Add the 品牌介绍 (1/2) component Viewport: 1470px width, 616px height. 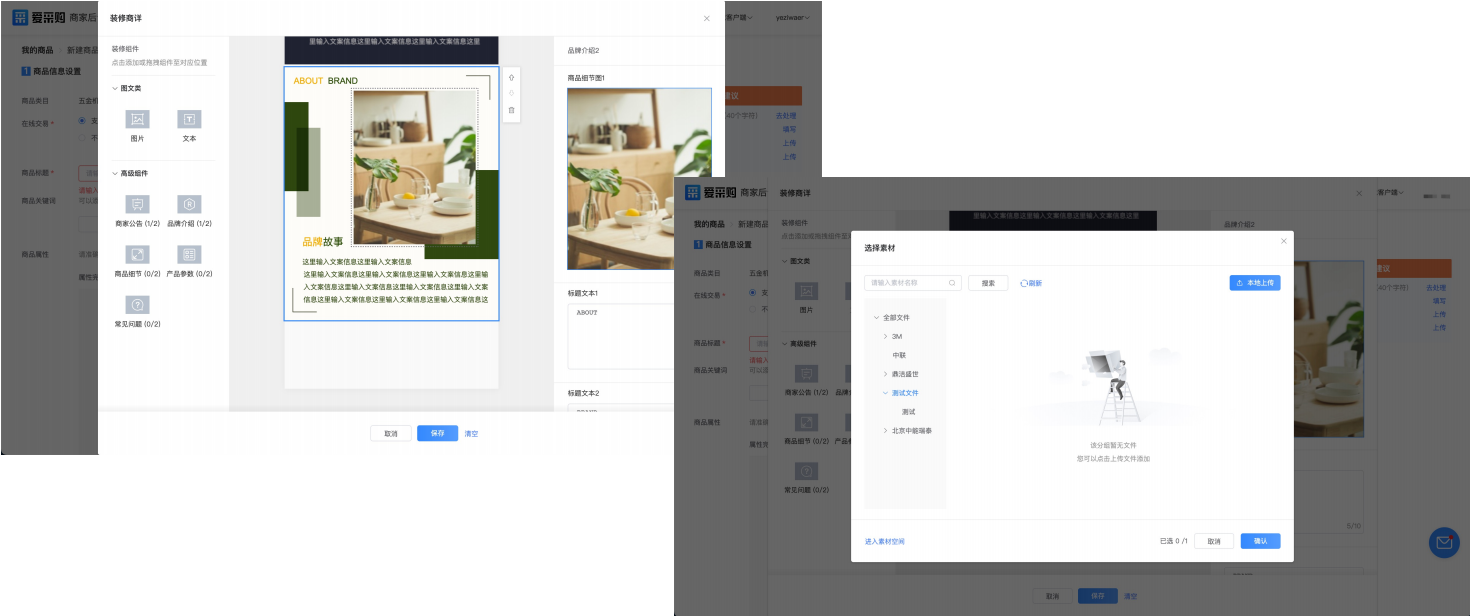click(x=189, y=204)
